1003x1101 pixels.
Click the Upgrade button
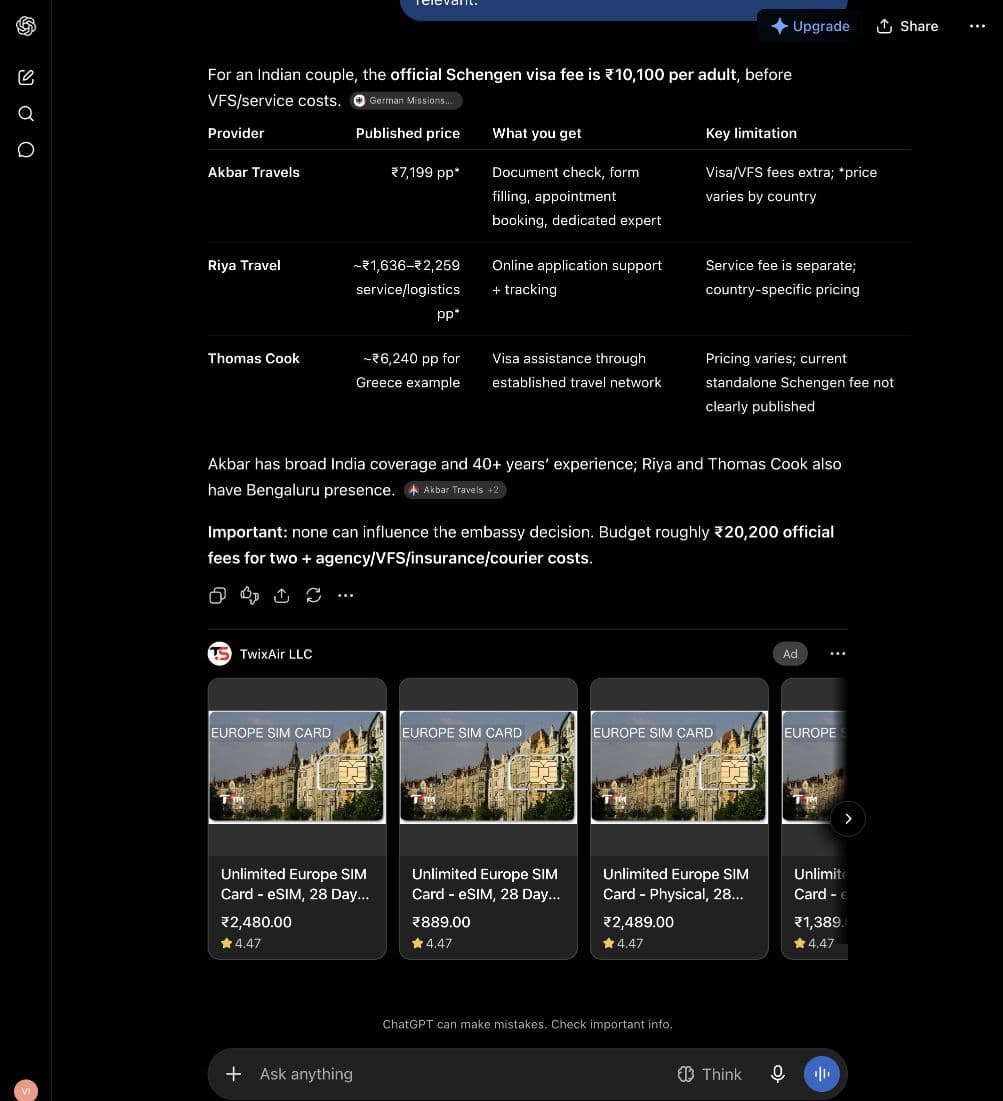(x=810, y=26)
